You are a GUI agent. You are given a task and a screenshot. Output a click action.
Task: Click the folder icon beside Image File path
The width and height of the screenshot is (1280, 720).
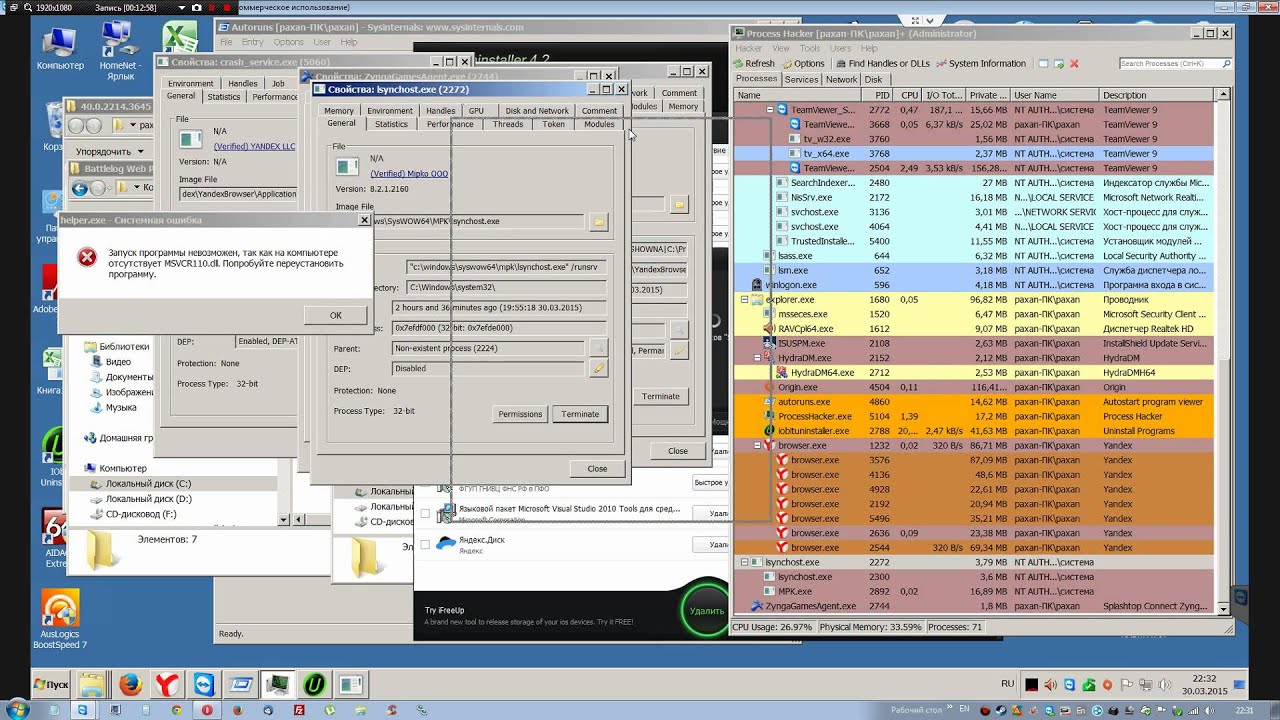(598, 222)
